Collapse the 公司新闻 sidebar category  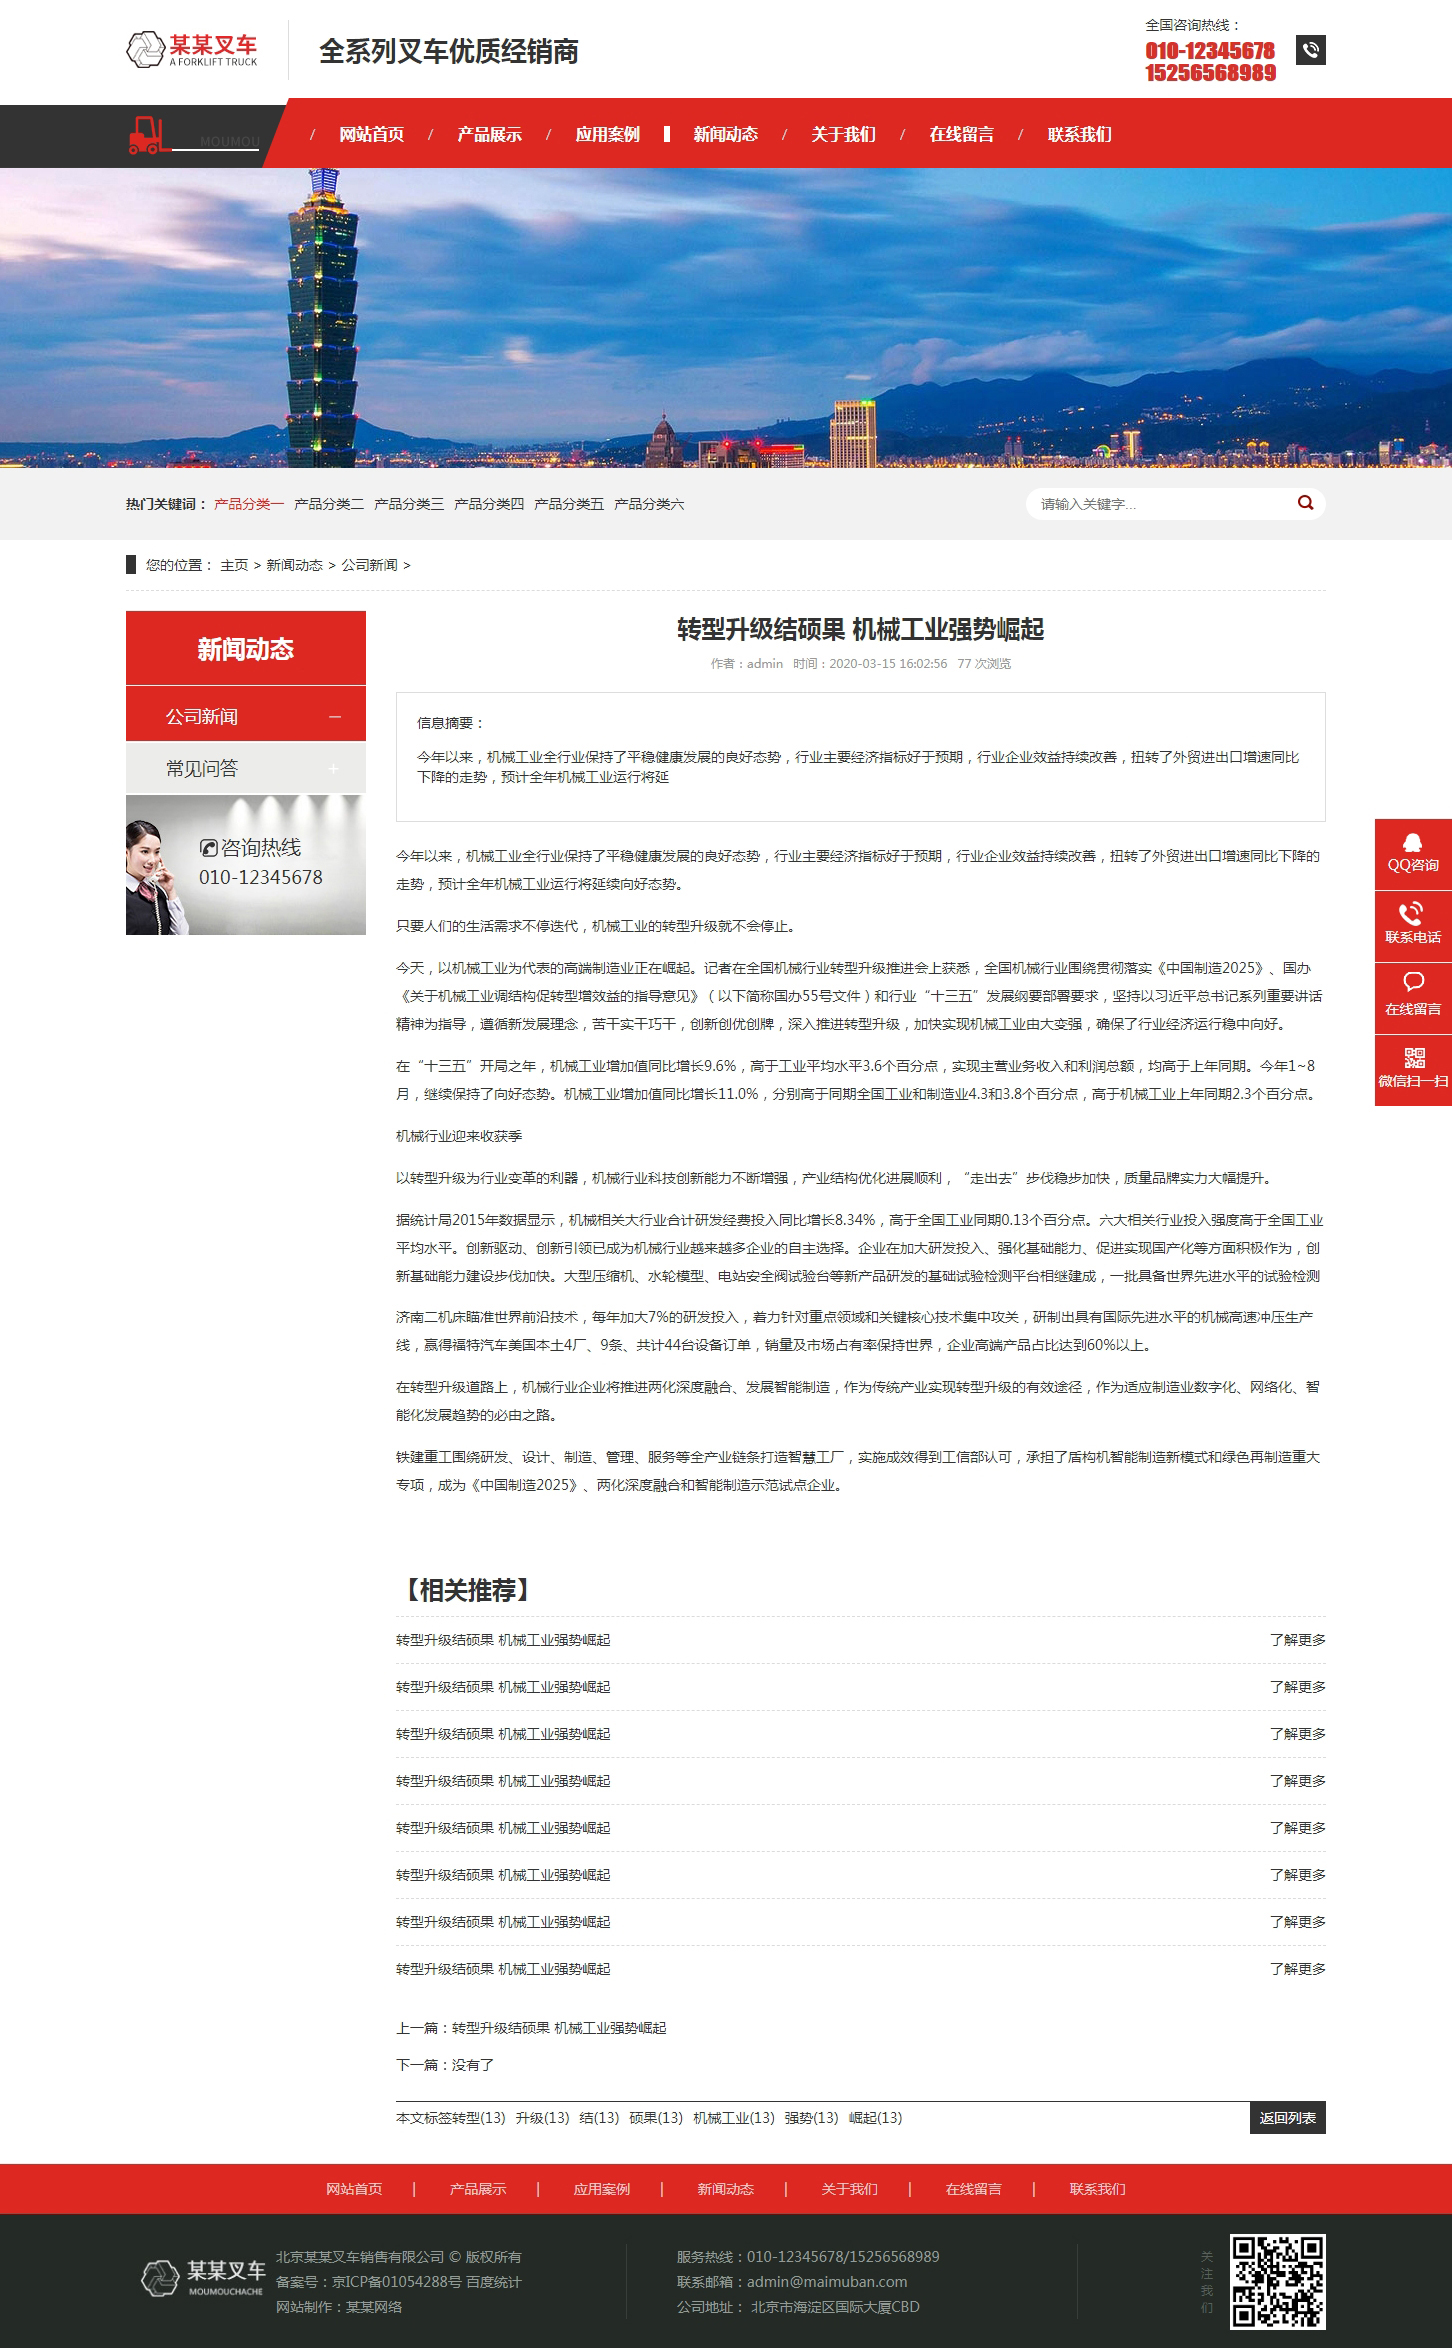(335, 717)
